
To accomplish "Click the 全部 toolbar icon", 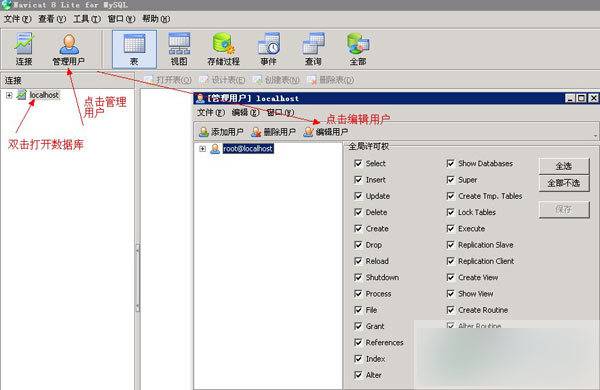I will [358, 49].
